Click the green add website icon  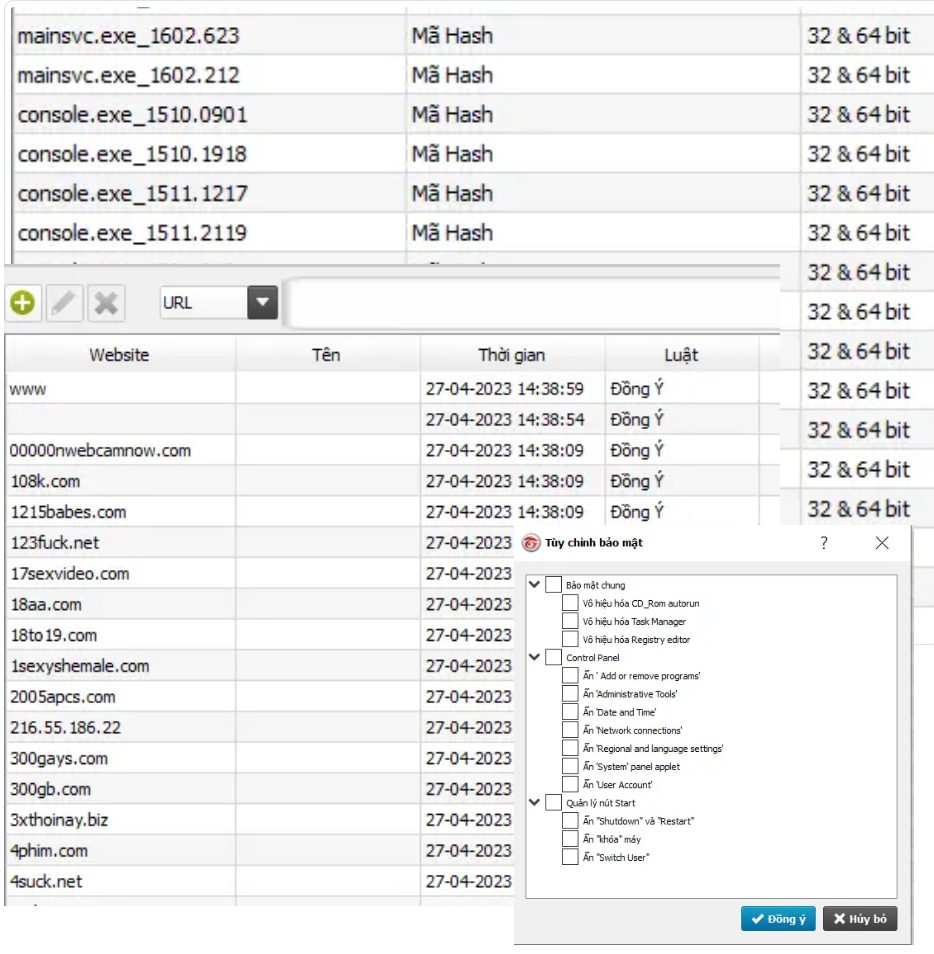[23, 302]
